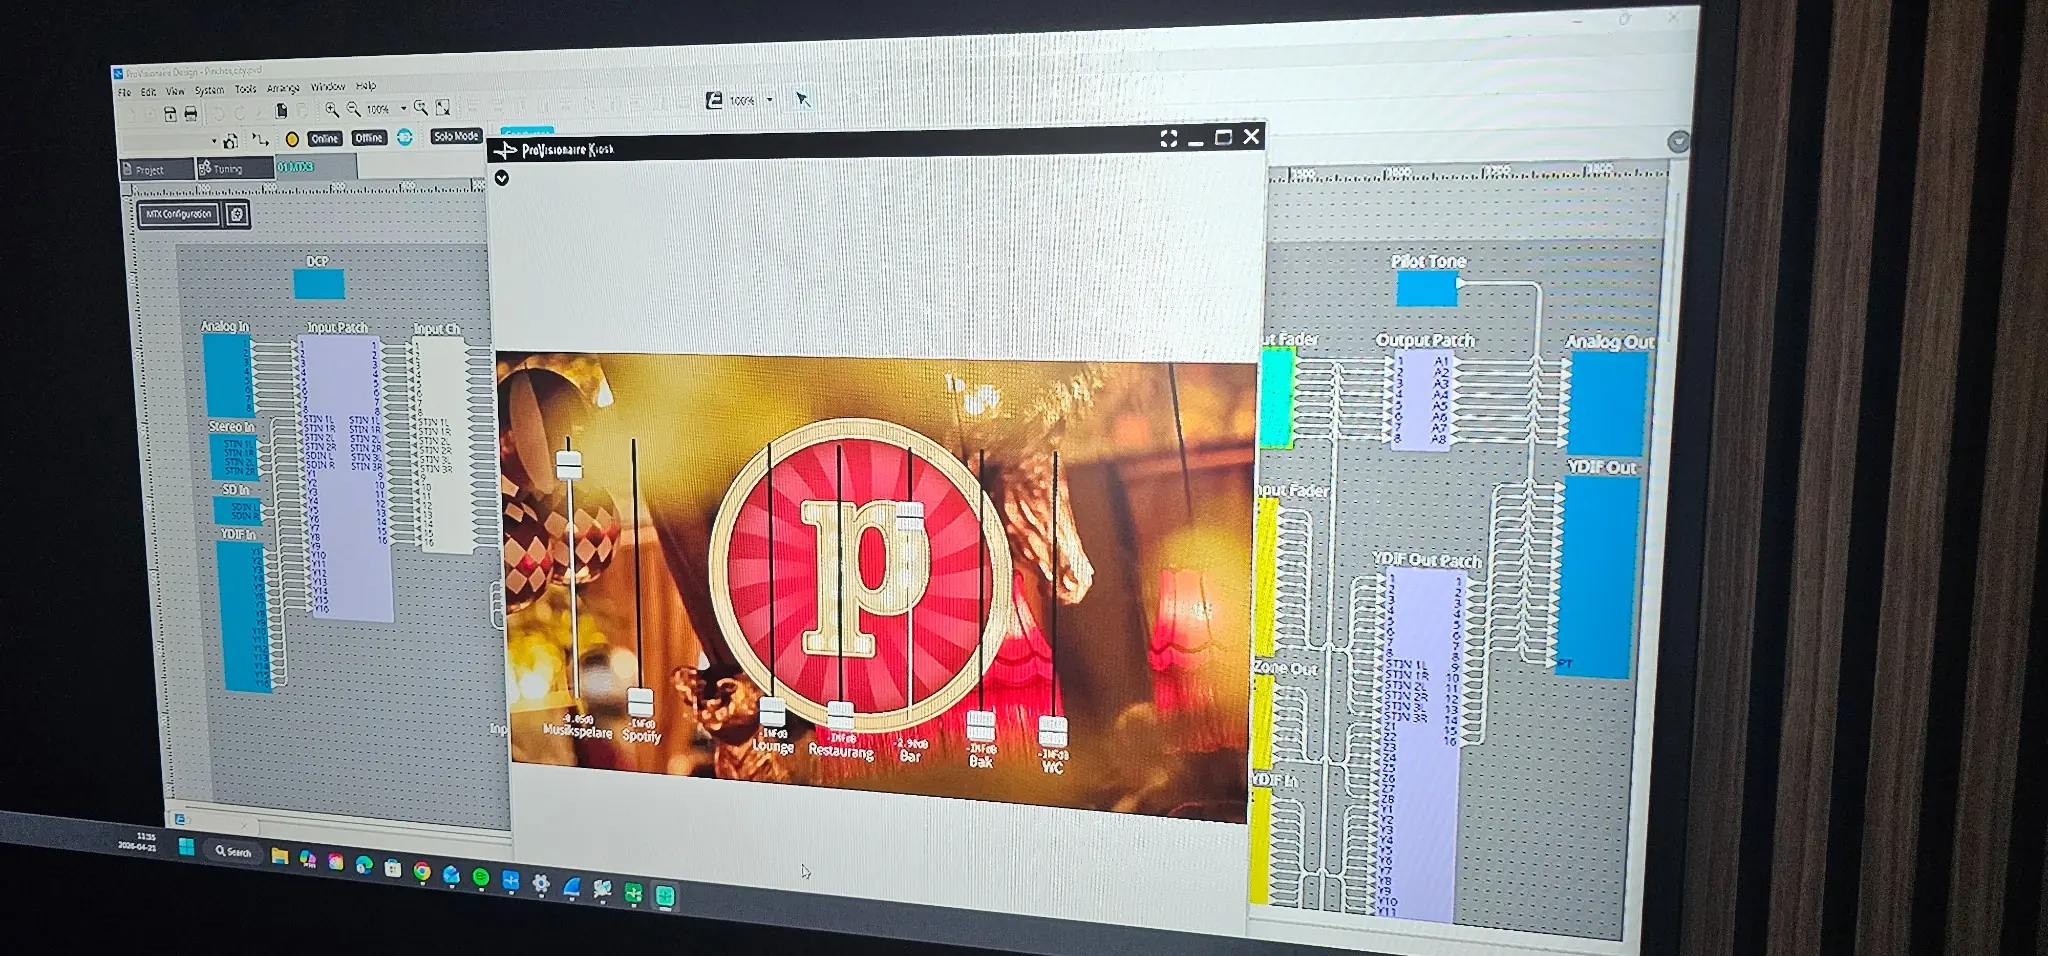Open the empty combo box left of snapshot icon

pos(170,141)
